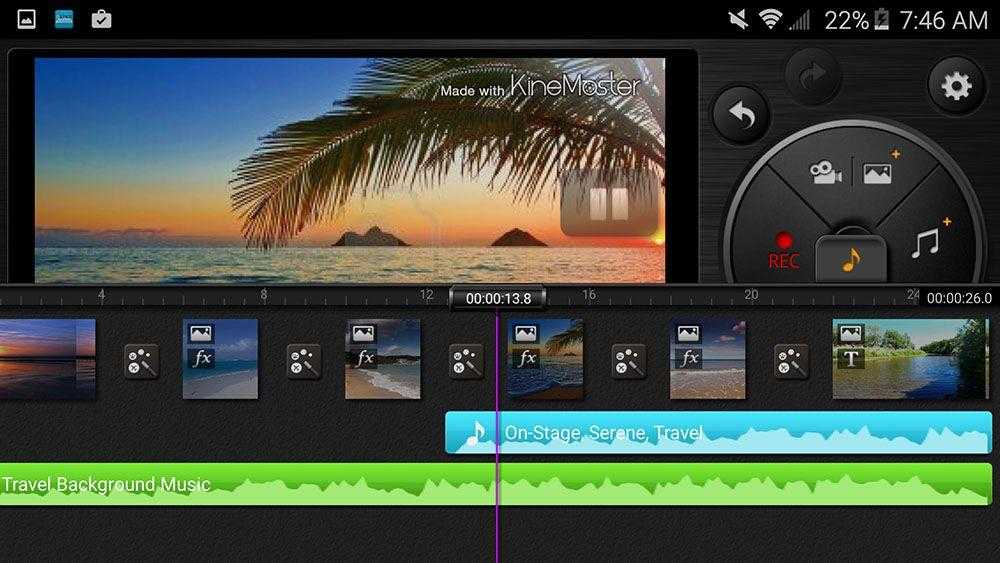Image resolution: width=1000 pixels, height=563 pixels.
Task: Open transition icon before river clip
Action: coord(791,361)
